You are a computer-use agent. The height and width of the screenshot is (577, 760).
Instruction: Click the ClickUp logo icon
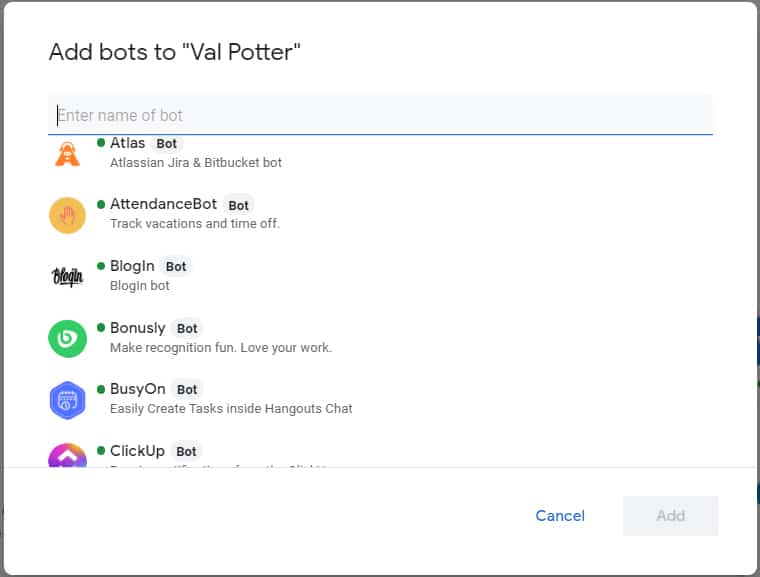click(x=68, y=457)
